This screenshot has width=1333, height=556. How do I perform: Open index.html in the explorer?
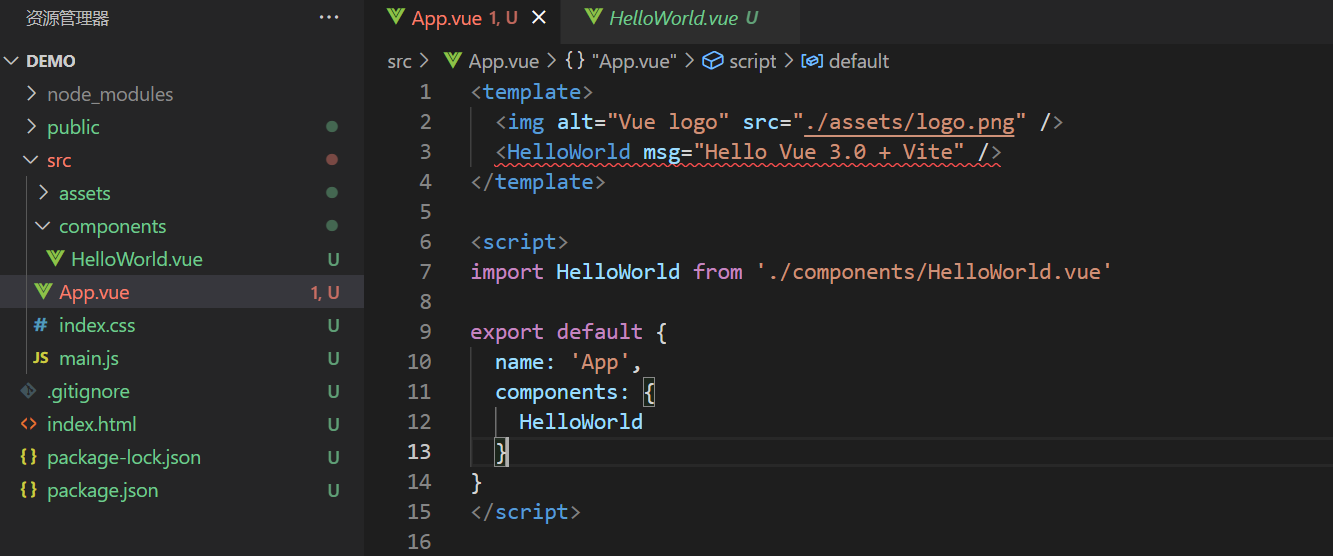point(92,424)
